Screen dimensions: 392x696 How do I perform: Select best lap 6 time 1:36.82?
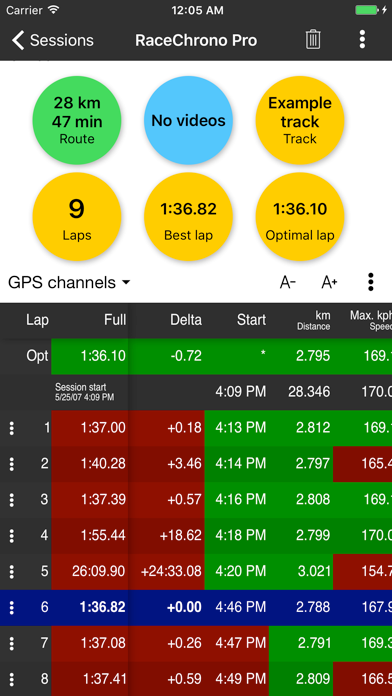[90, 608]
